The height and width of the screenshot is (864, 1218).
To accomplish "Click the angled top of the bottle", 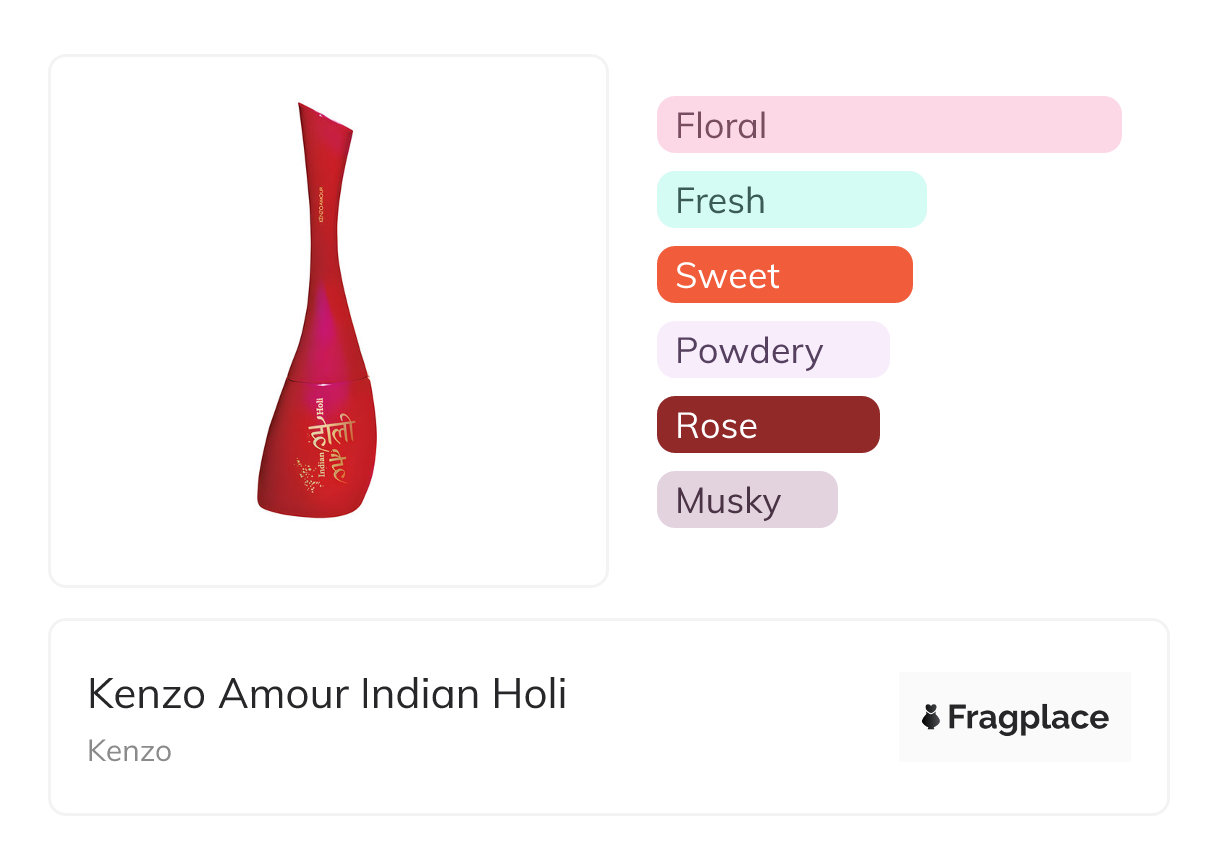I will (324, 119).
